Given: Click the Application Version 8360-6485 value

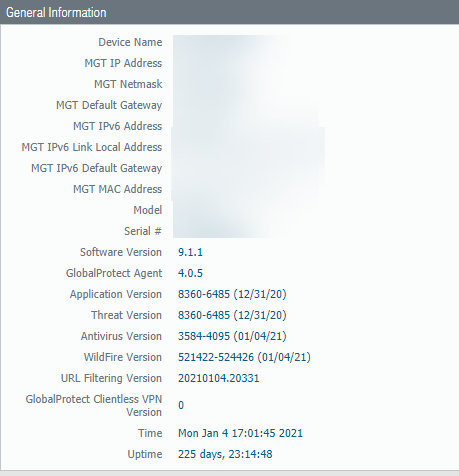Looking at the screenshot, I should coord(232,294).
